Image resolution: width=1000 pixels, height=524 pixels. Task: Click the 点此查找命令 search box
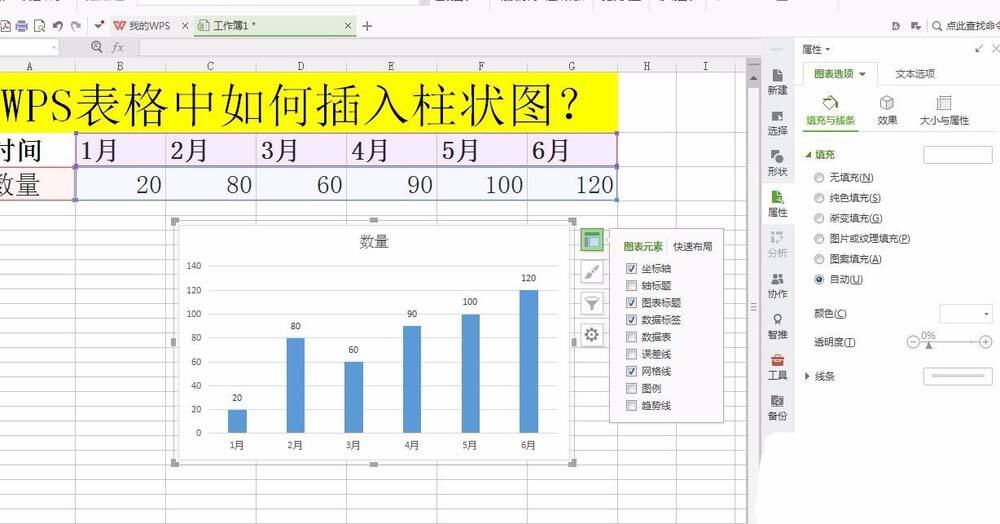pyautogui.click(x=966, y=25)
